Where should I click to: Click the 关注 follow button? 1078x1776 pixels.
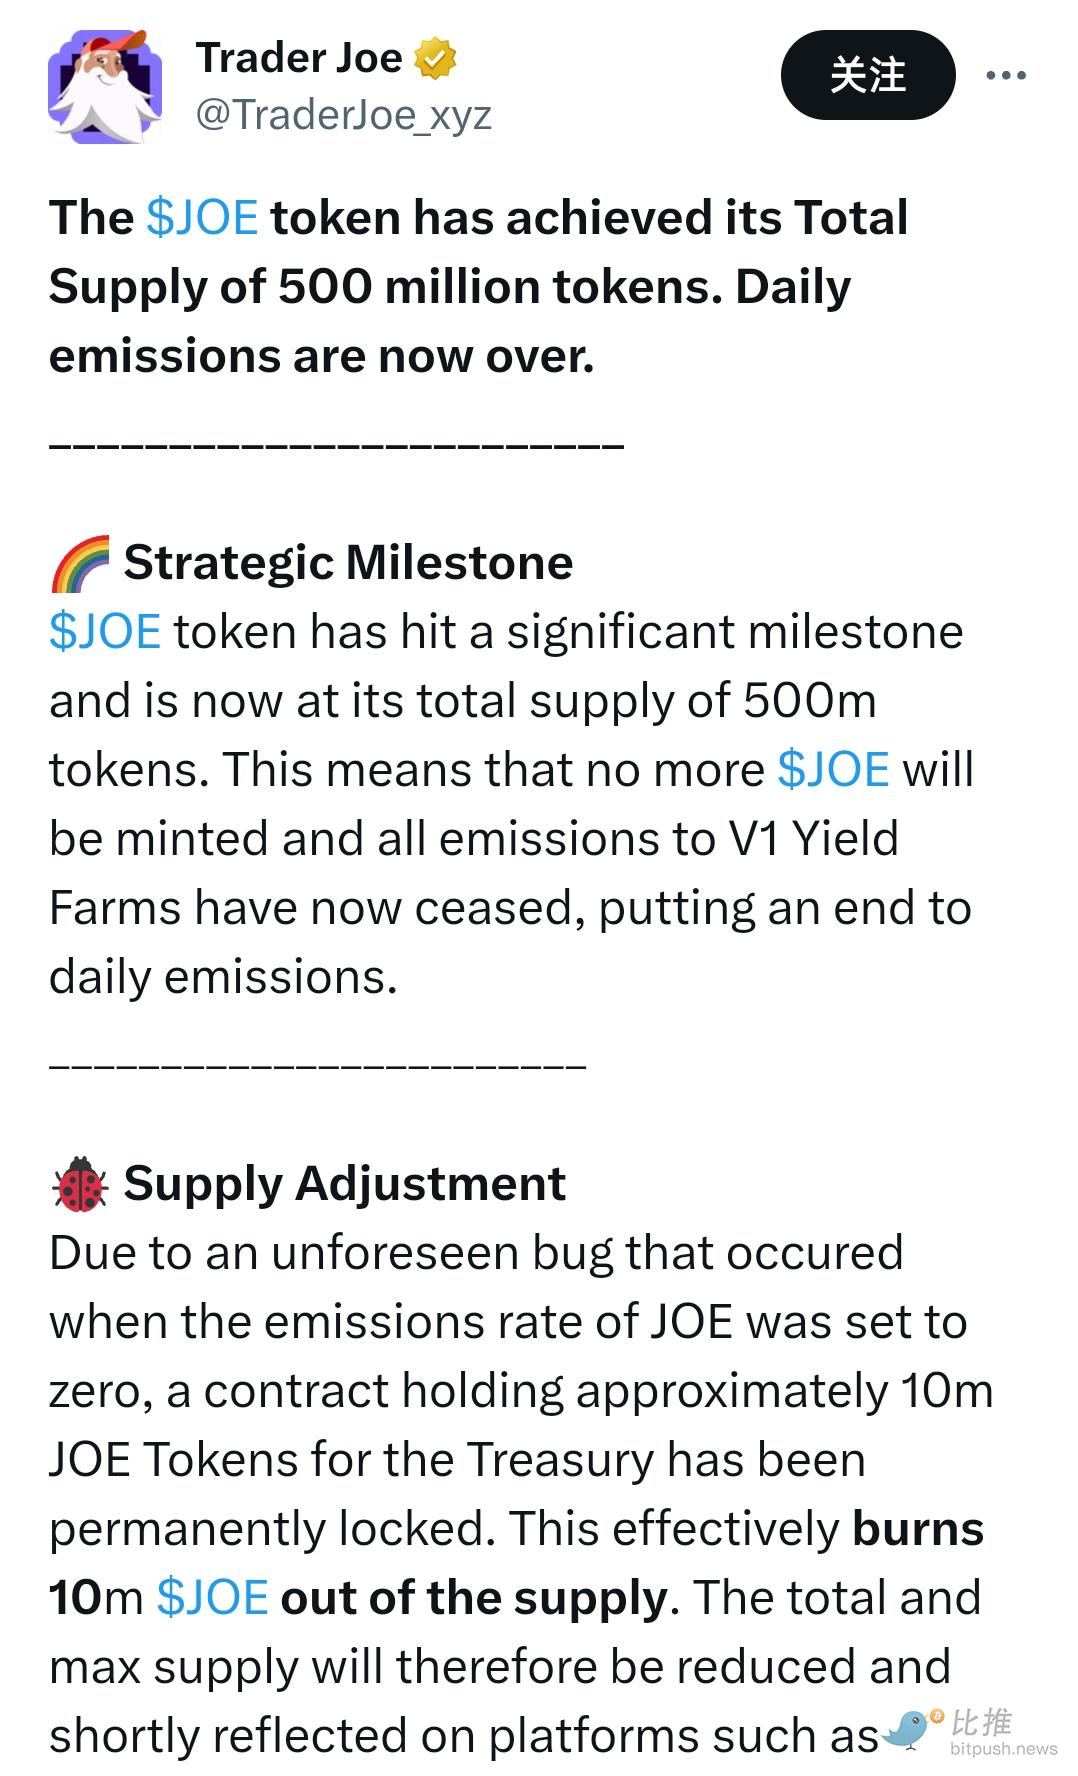[868, 75]
